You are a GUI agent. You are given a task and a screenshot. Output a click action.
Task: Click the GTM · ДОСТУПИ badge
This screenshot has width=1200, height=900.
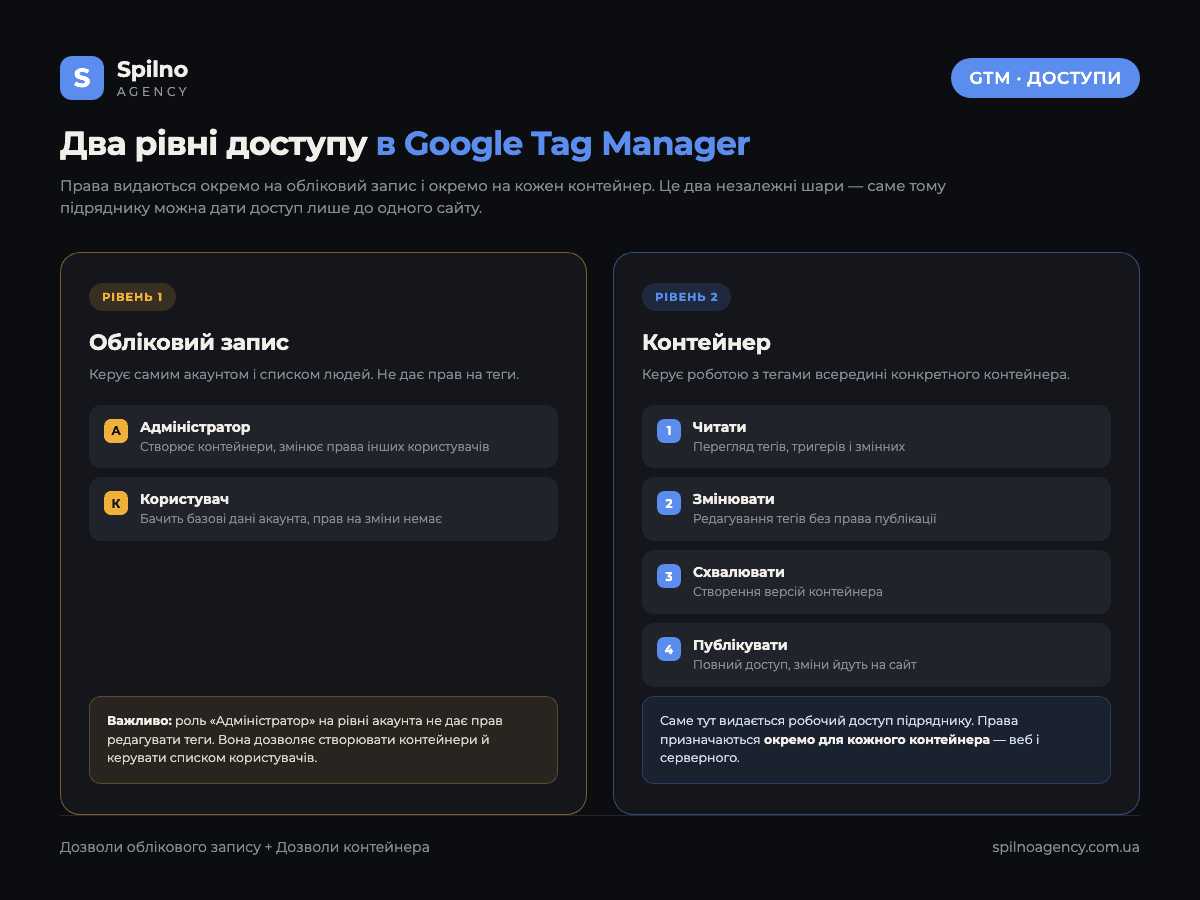pos(1045,78)
